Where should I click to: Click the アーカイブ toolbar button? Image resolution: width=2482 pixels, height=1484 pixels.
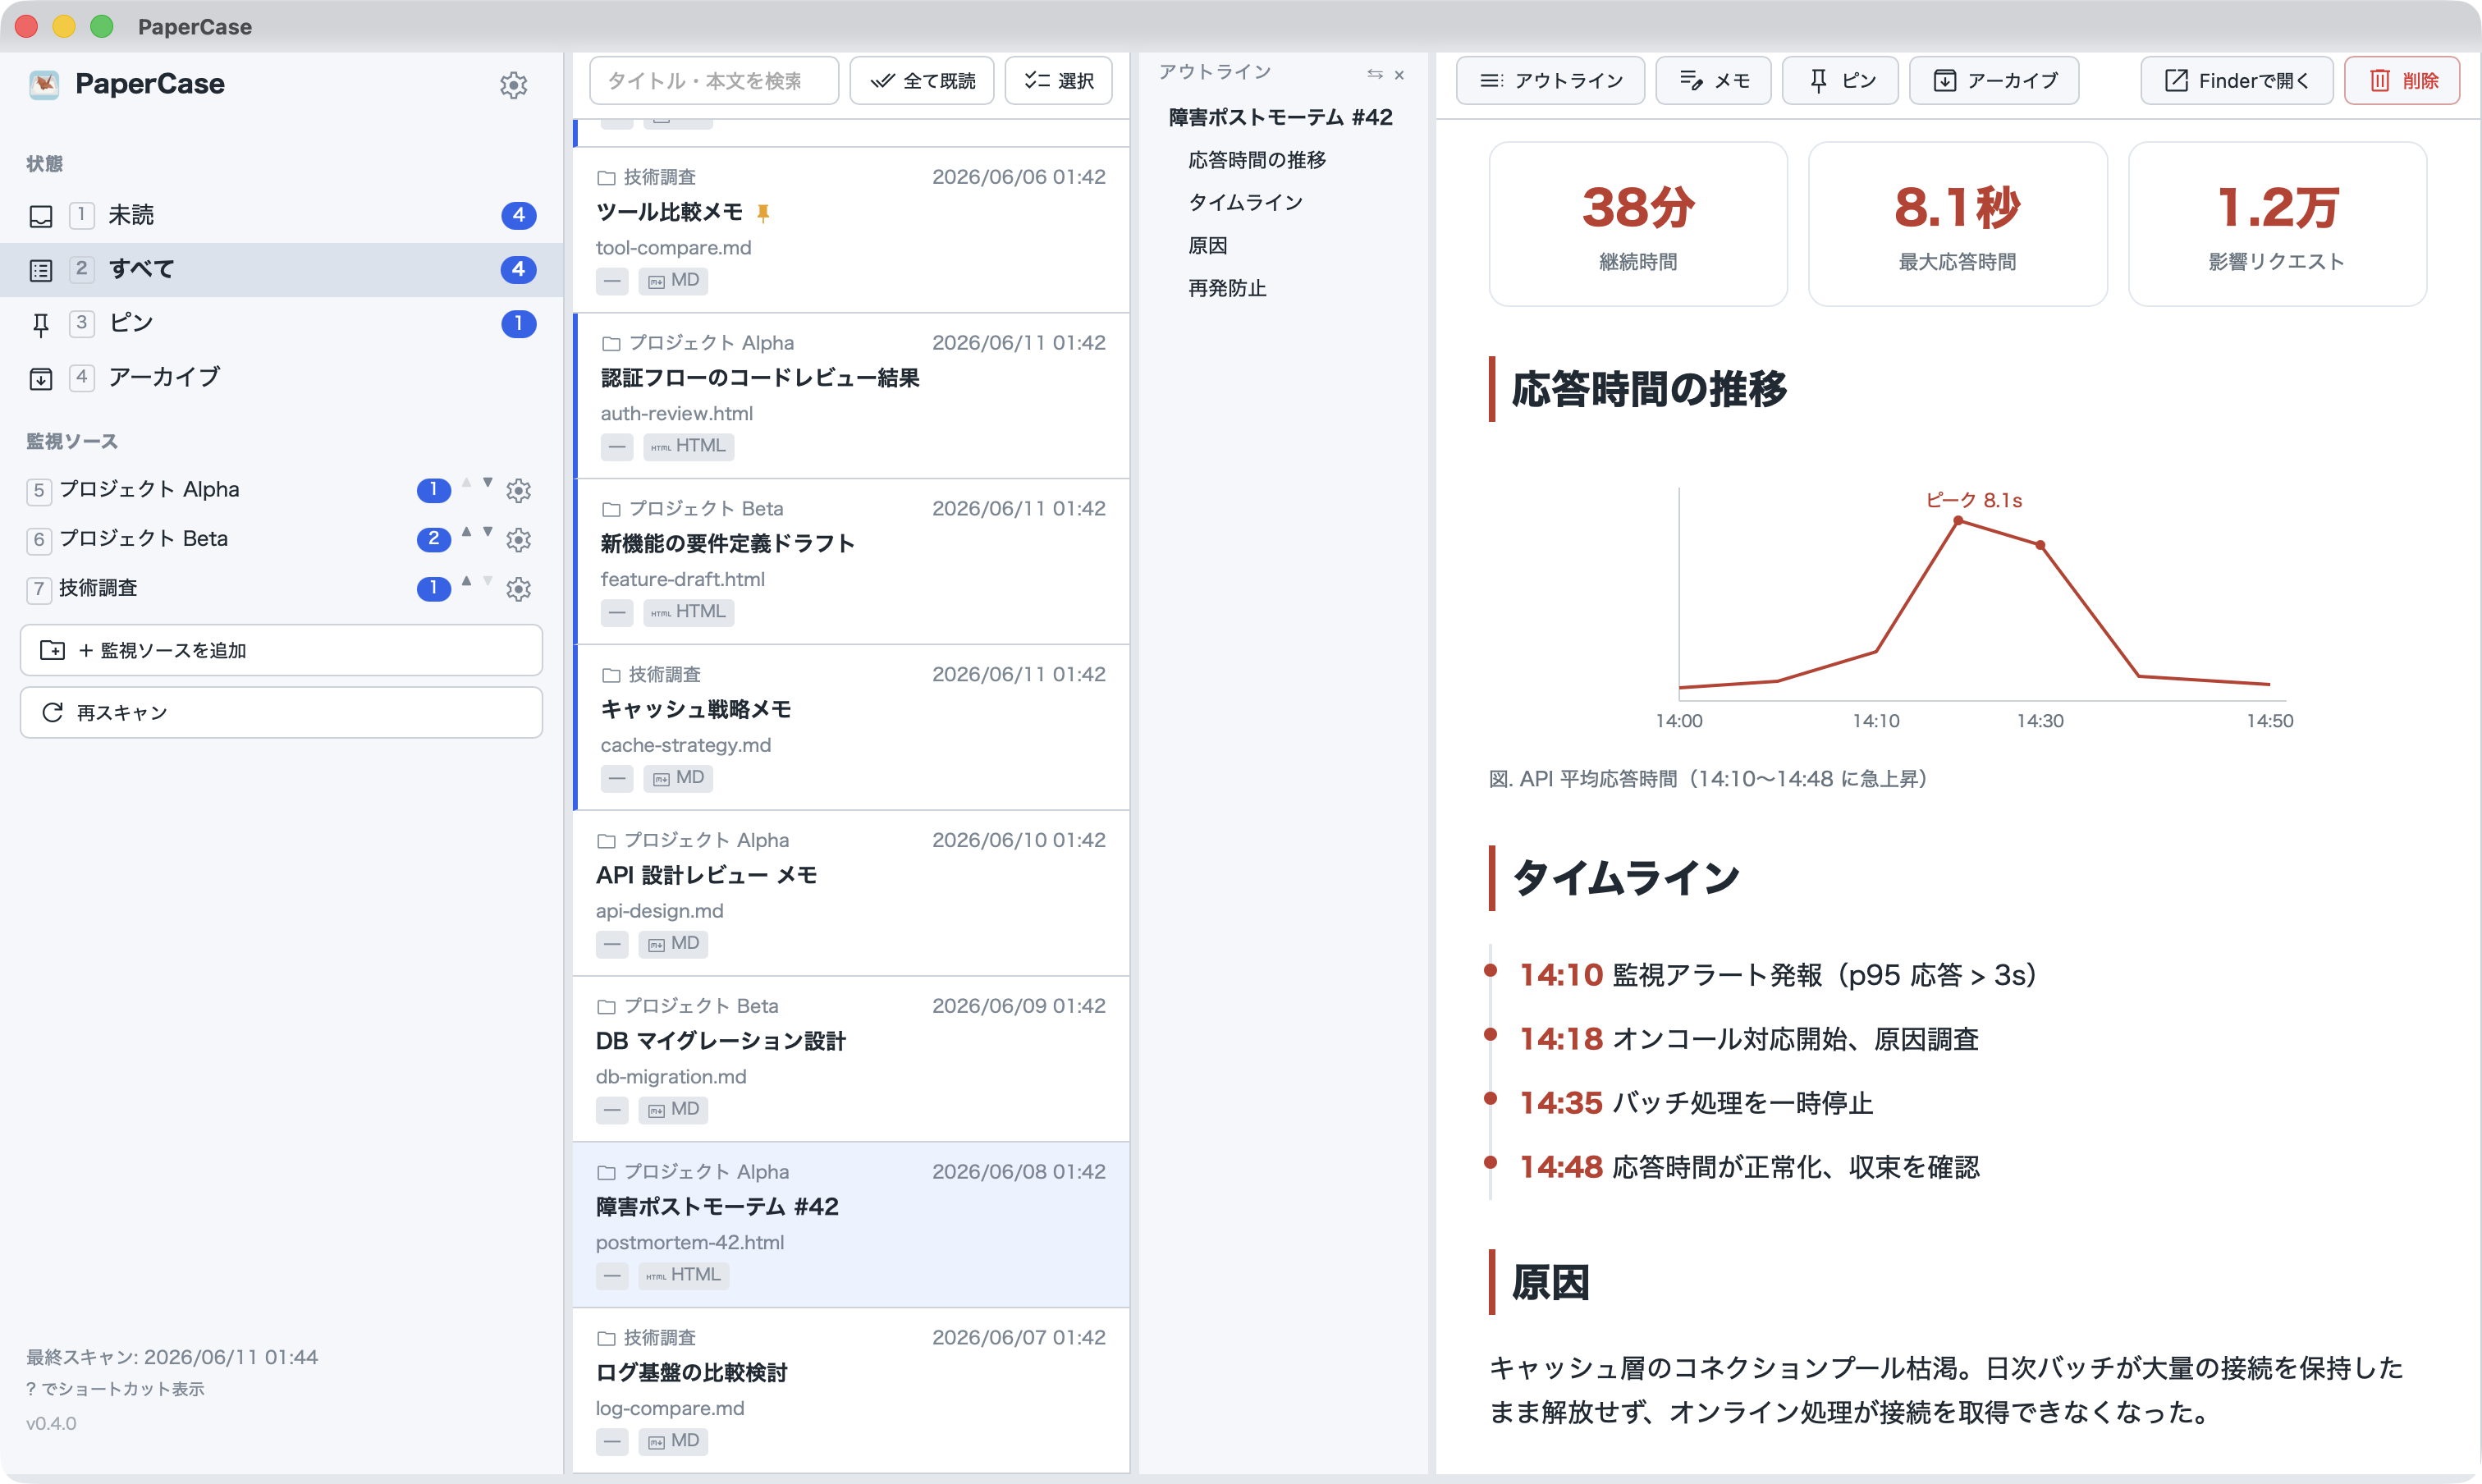tap(1994, 80)
